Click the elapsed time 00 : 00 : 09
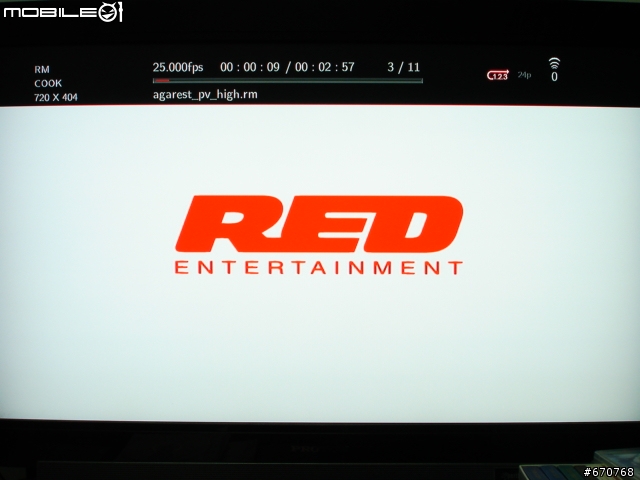The height and width of the screenshot is (480, 640). 250,67
